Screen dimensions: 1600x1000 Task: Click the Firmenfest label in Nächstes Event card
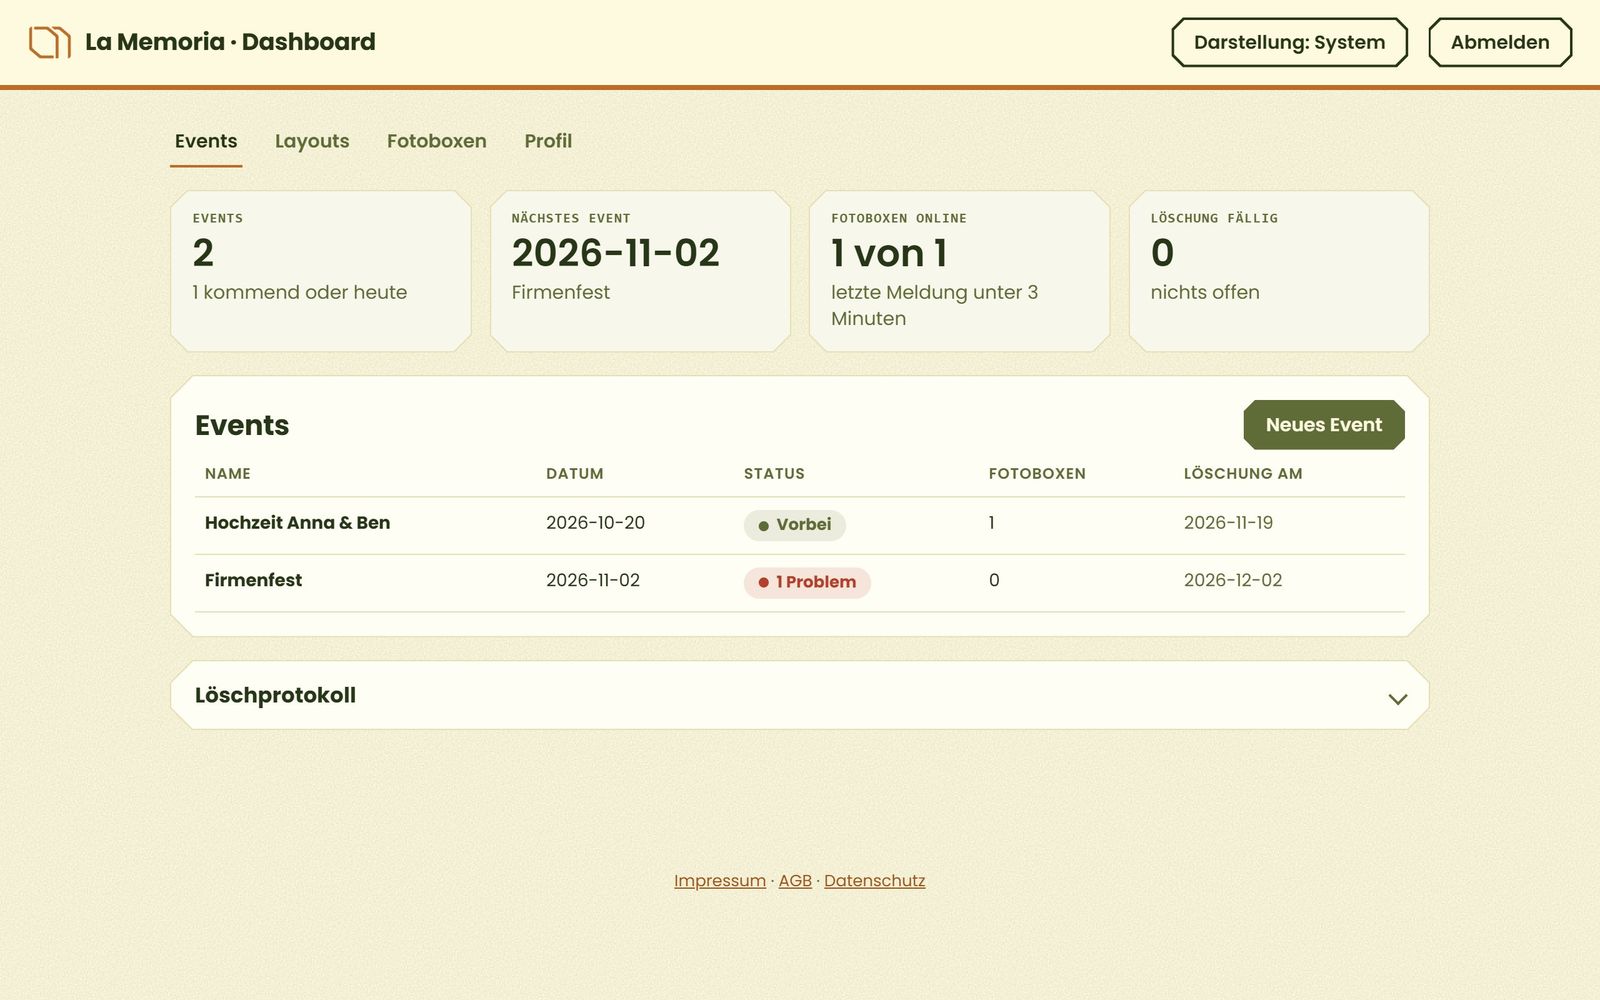(x=561, y=292)
